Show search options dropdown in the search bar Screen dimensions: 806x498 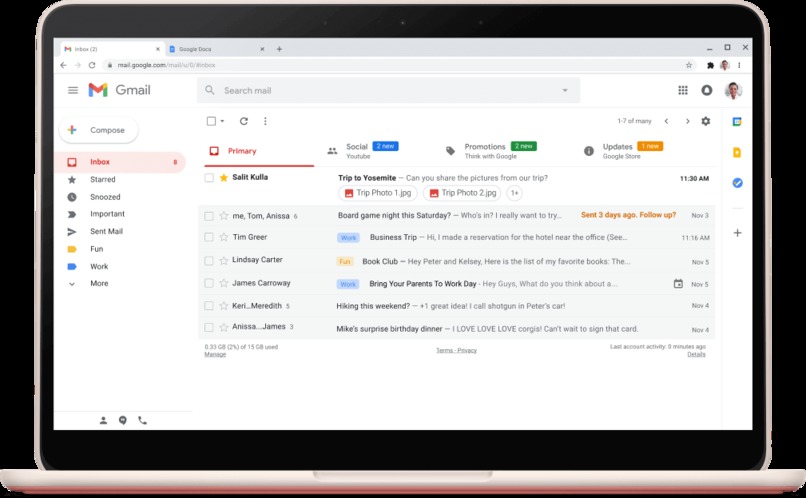pyautogui.click(x=565, y=90)
